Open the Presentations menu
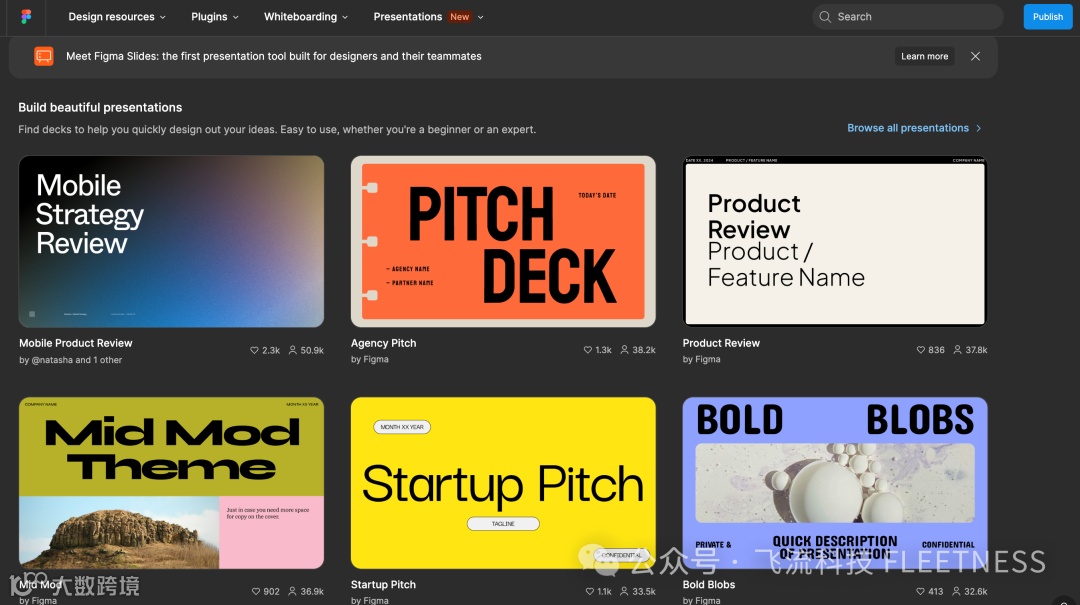1080x605 pixels. (x=428, y=17)
